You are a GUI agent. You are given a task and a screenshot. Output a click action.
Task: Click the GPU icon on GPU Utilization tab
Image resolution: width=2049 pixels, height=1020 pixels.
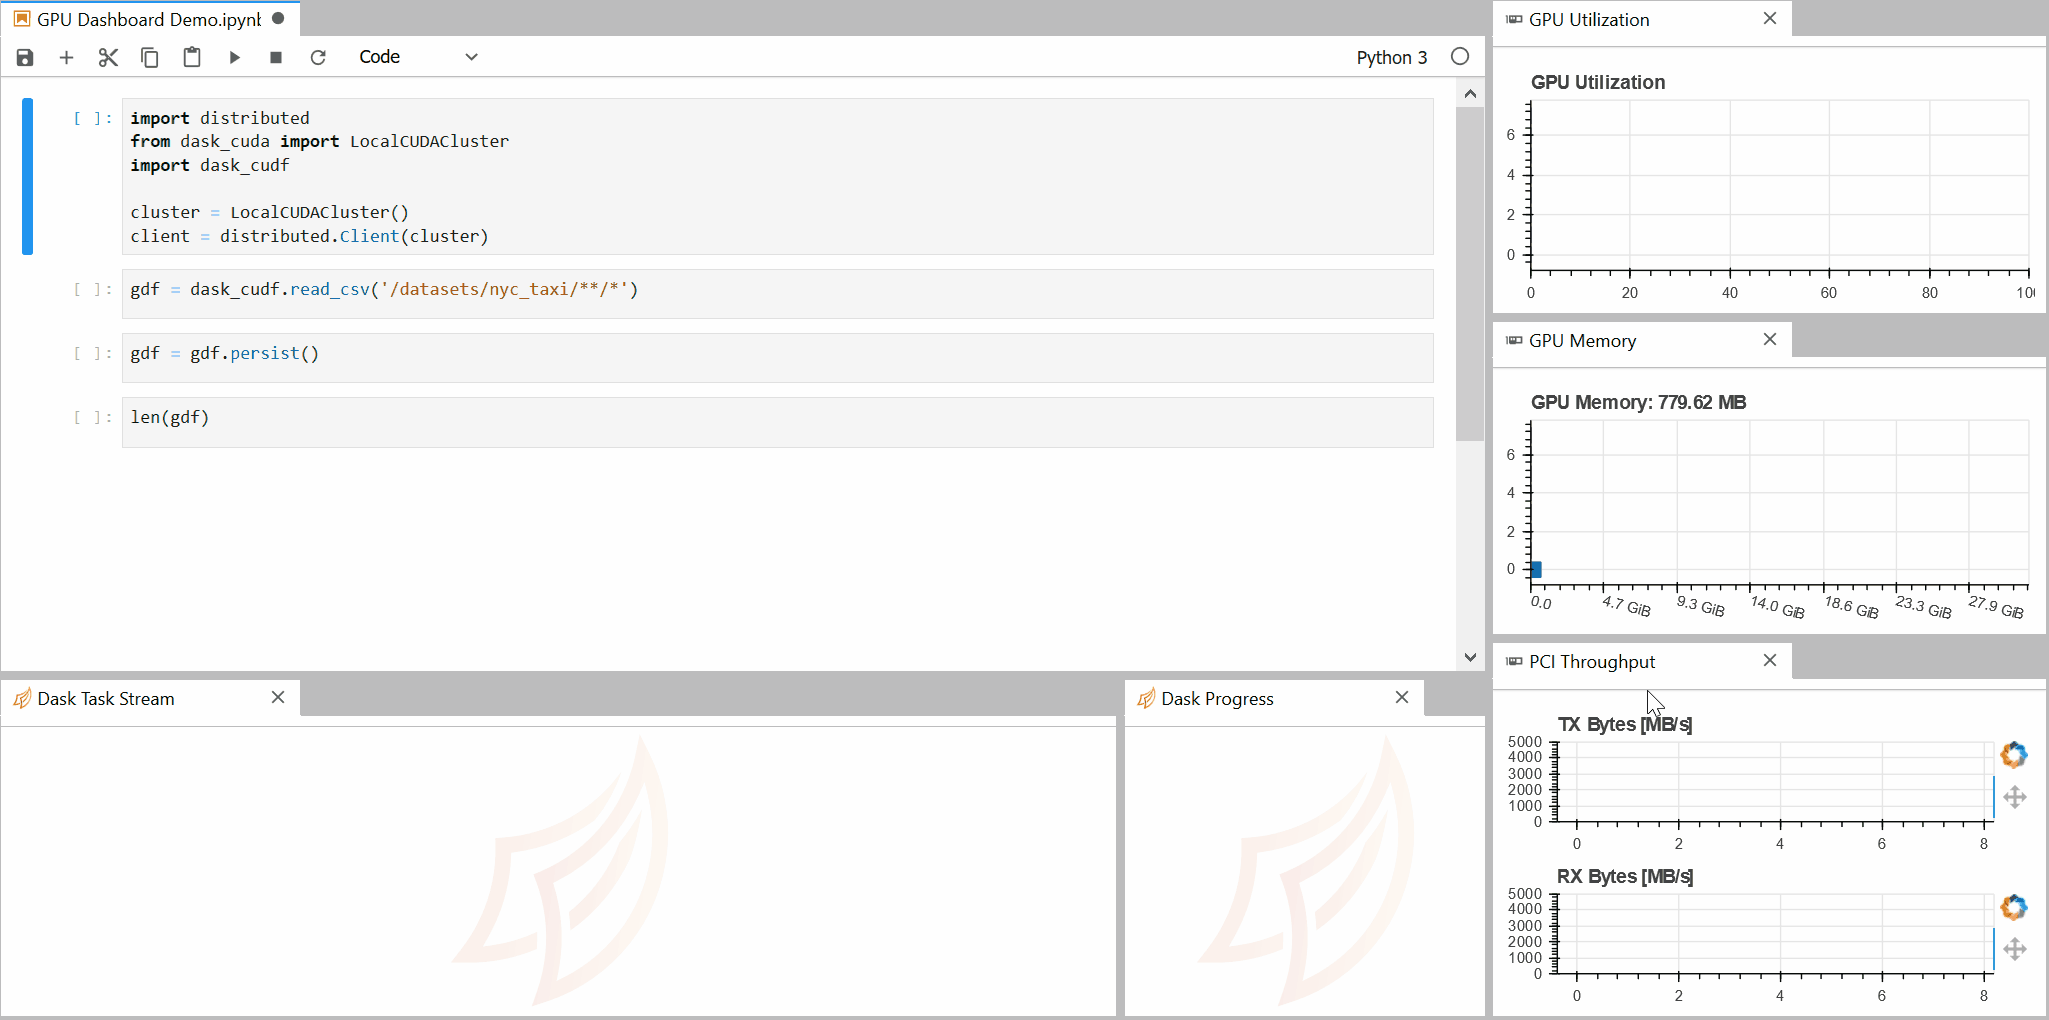tap(1514, 20)
